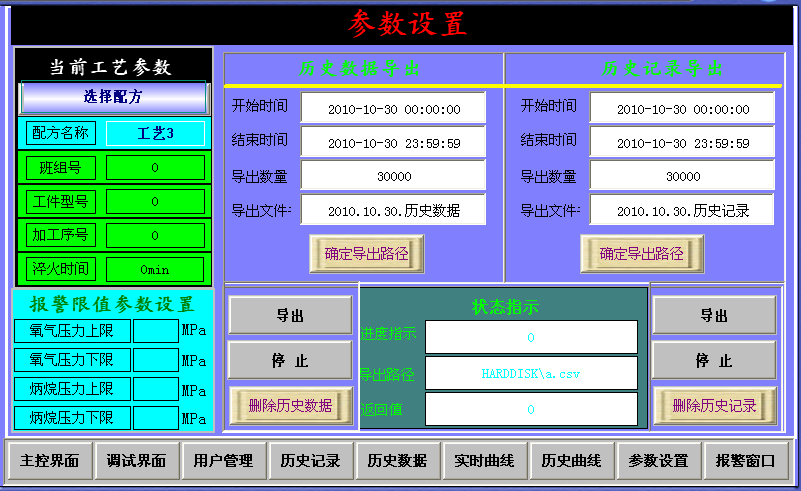
Task: Click the 班组号 value field
Action: click(x=155, y=168)
